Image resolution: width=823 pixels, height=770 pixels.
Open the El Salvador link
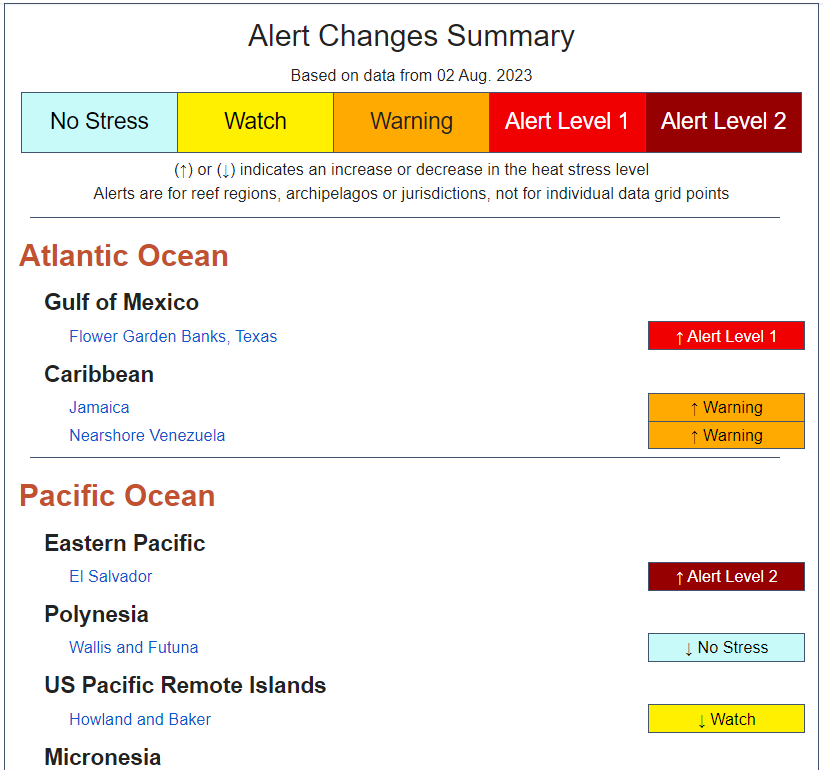(x=111, y=576)
